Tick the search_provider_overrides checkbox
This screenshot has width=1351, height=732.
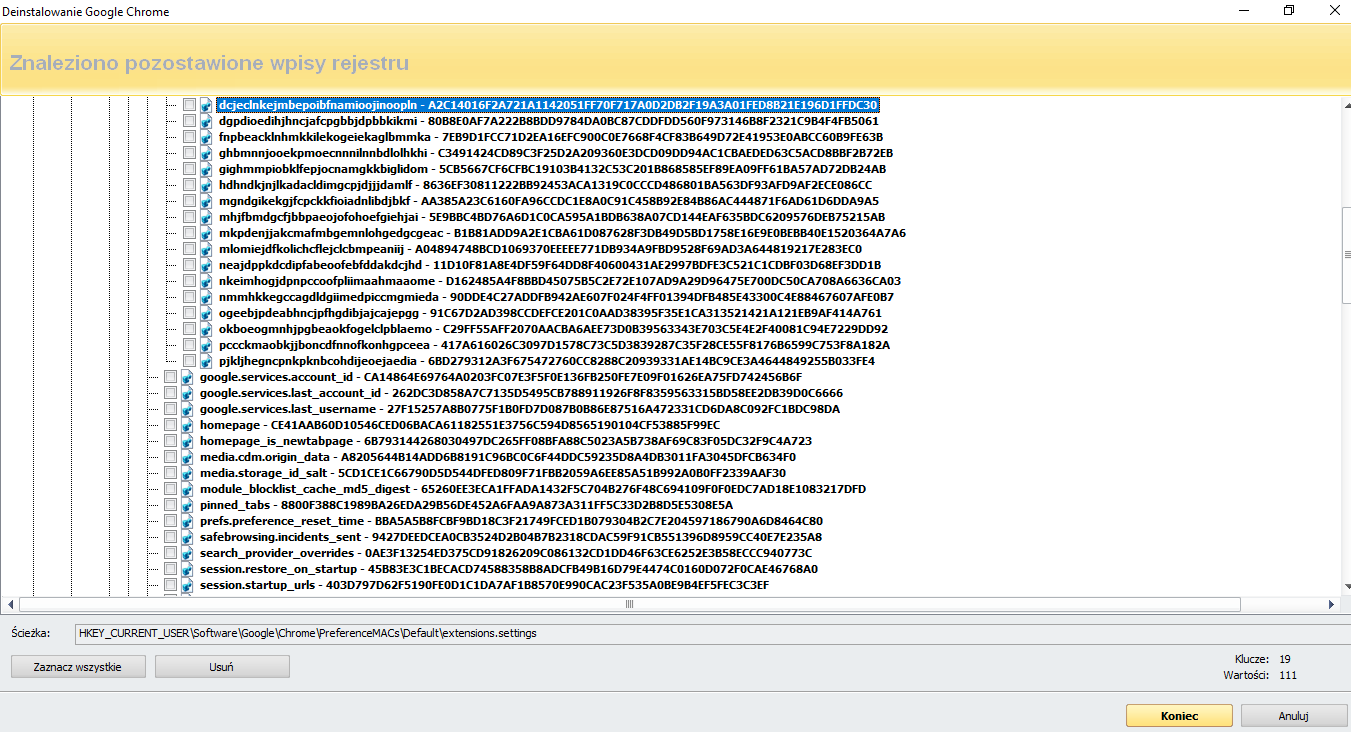(x=170, y=553)
